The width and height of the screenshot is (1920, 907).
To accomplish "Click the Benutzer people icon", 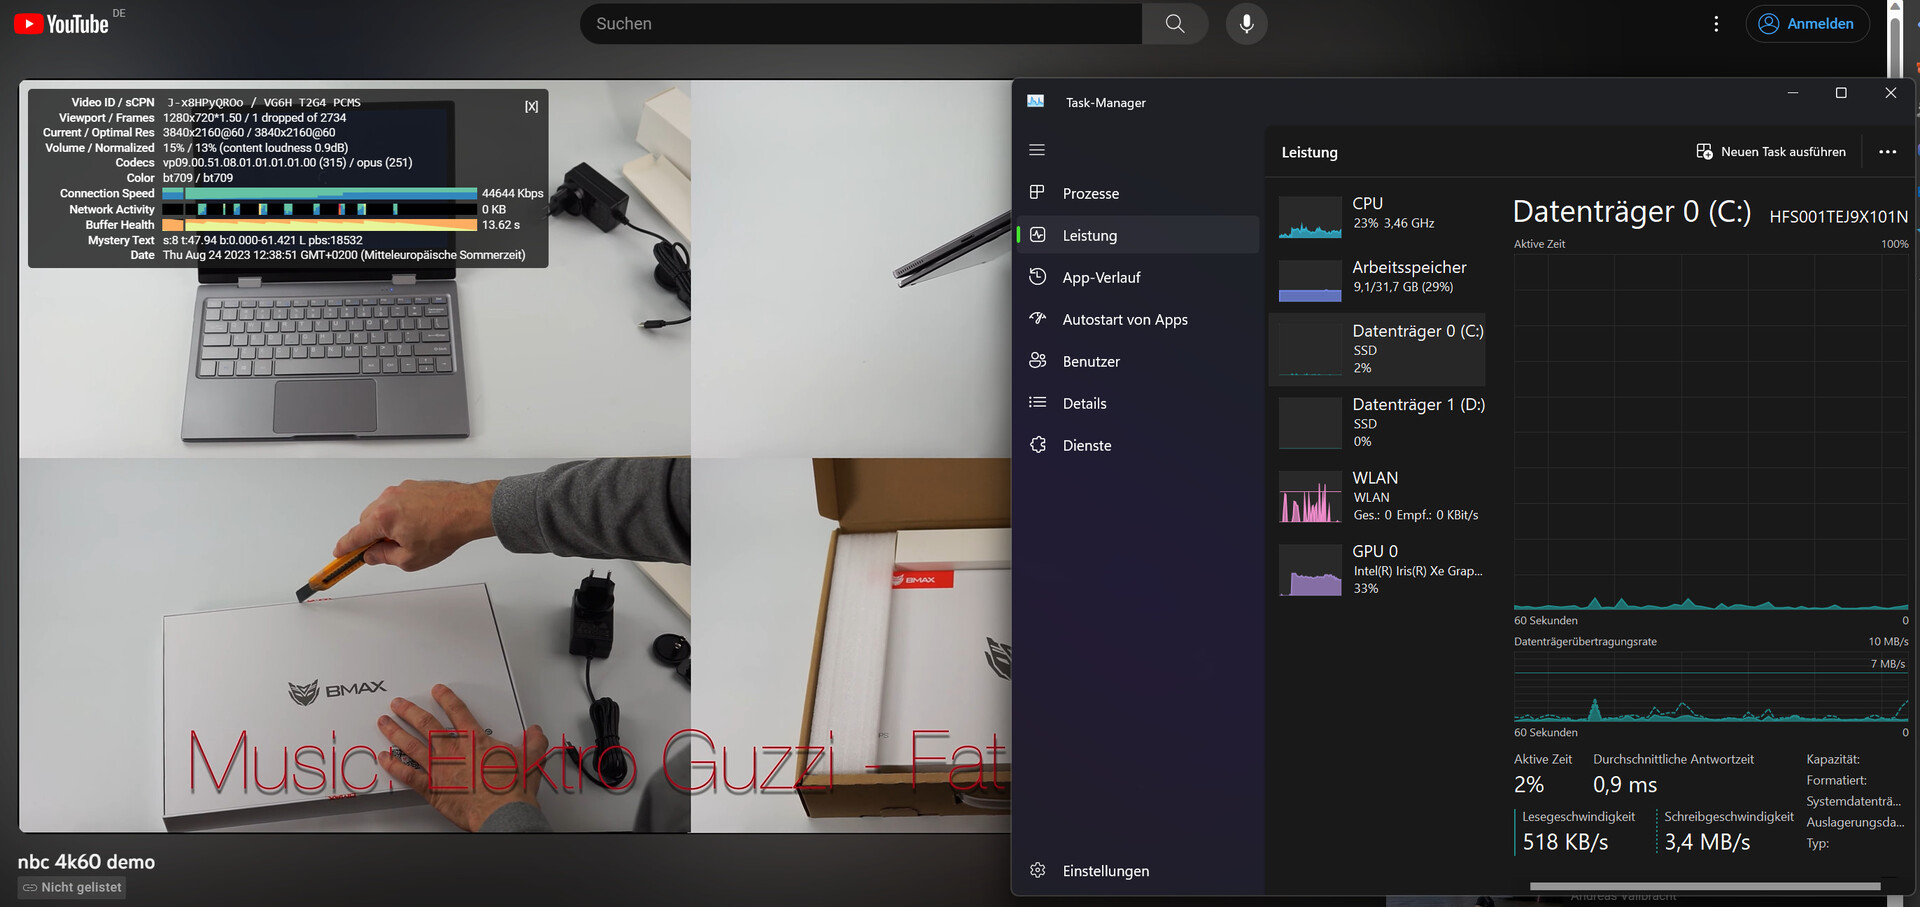I will pyautogui.click(x=1037, y=360).
